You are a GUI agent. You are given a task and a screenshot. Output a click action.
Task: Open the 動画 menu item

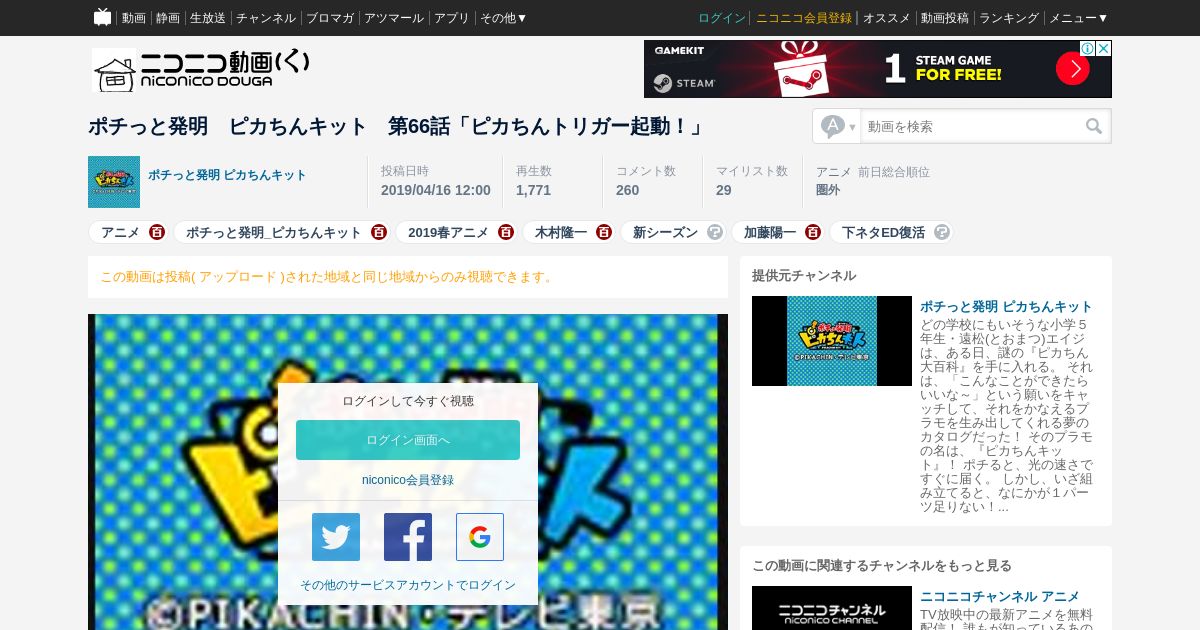tap(134, 18)
